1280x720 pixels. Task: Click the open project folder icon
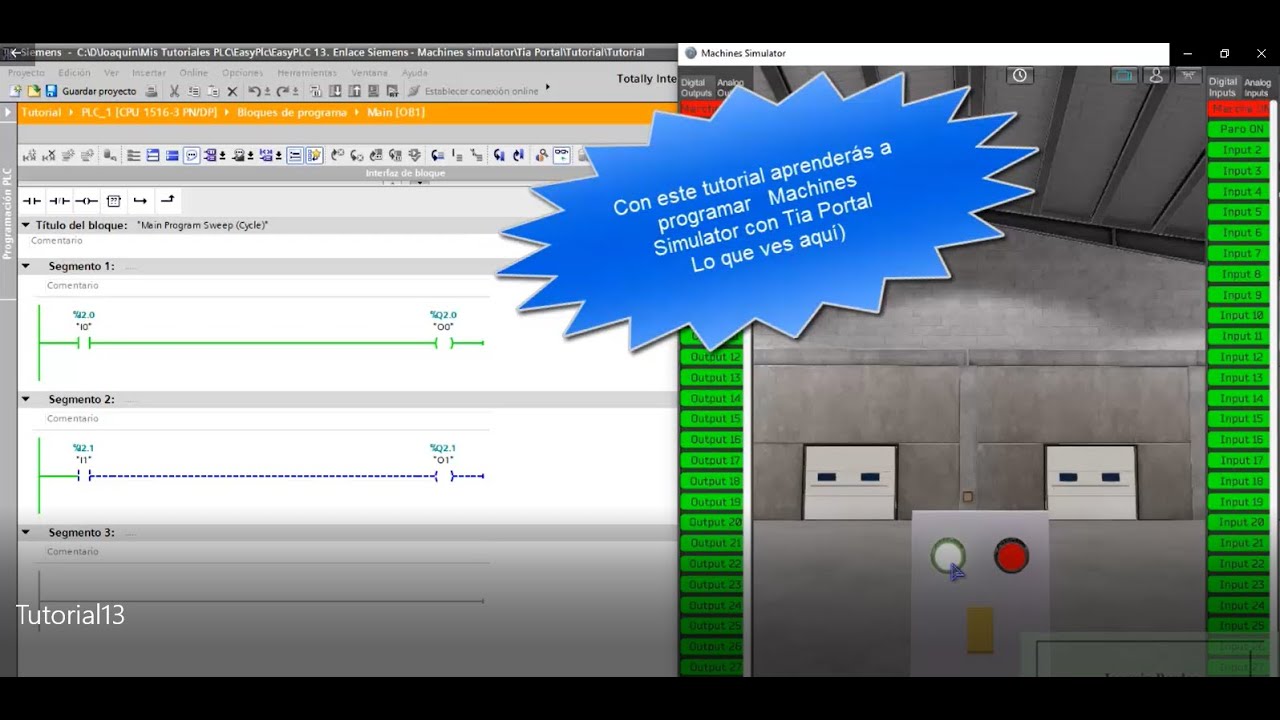33,91
